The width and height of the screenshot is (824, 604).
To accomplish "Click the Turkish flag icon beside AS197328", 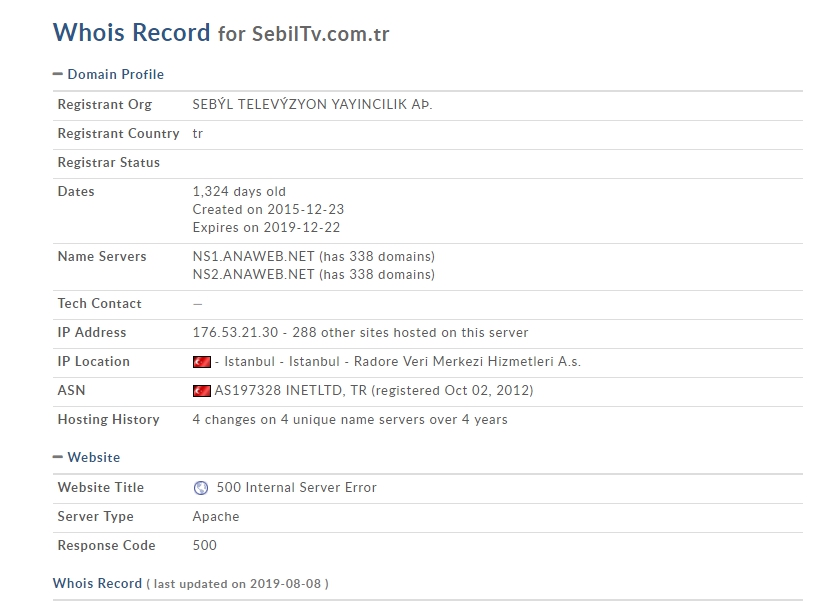I will (x=202, y=391).
